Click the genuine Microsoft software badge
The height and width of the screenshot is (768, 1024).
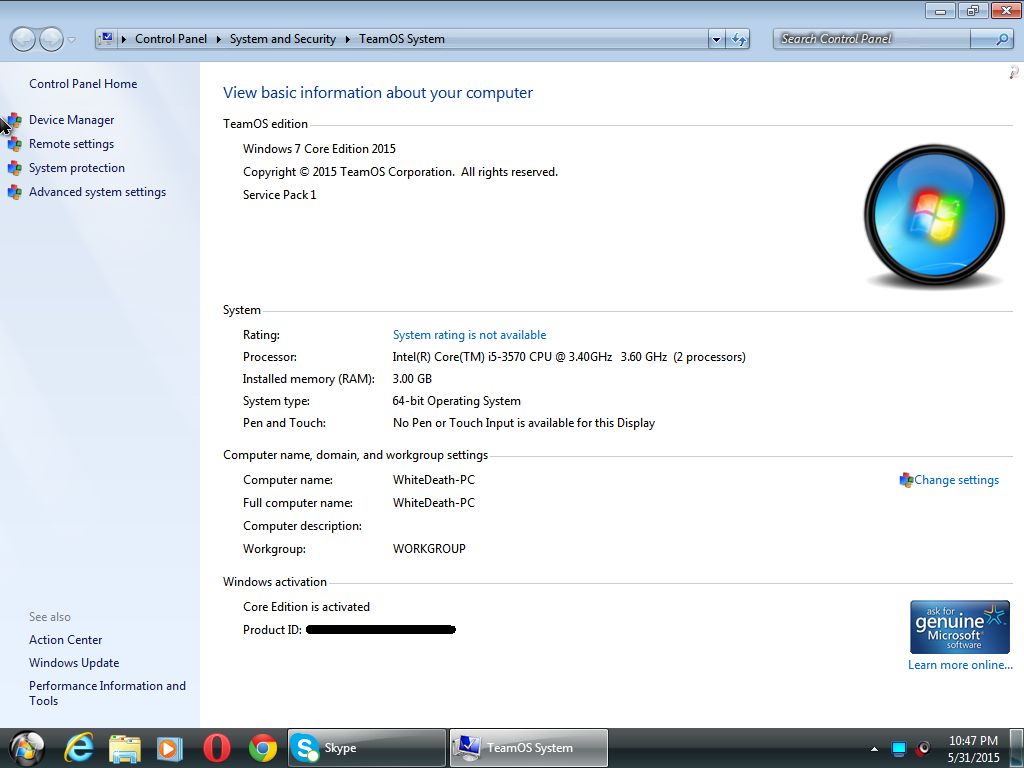click(959, 627)
